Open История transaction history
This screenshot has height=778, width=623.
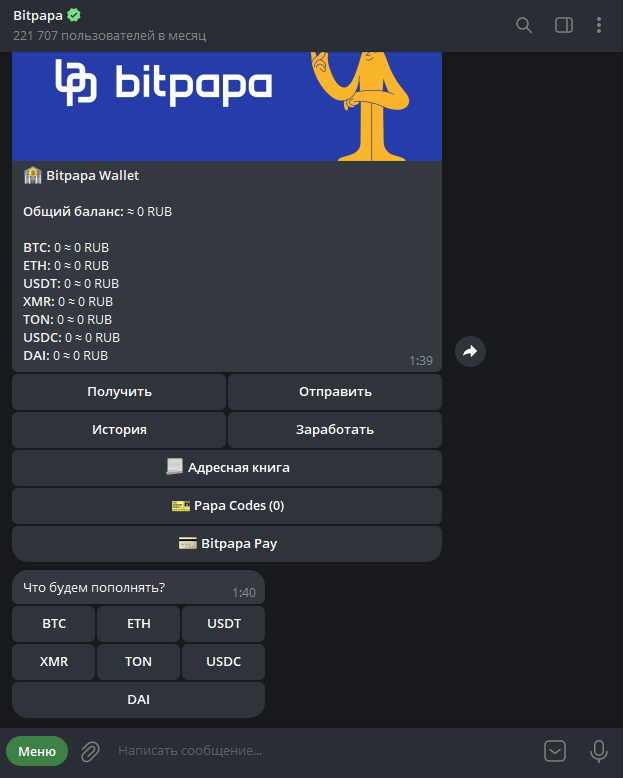point(119,430)
